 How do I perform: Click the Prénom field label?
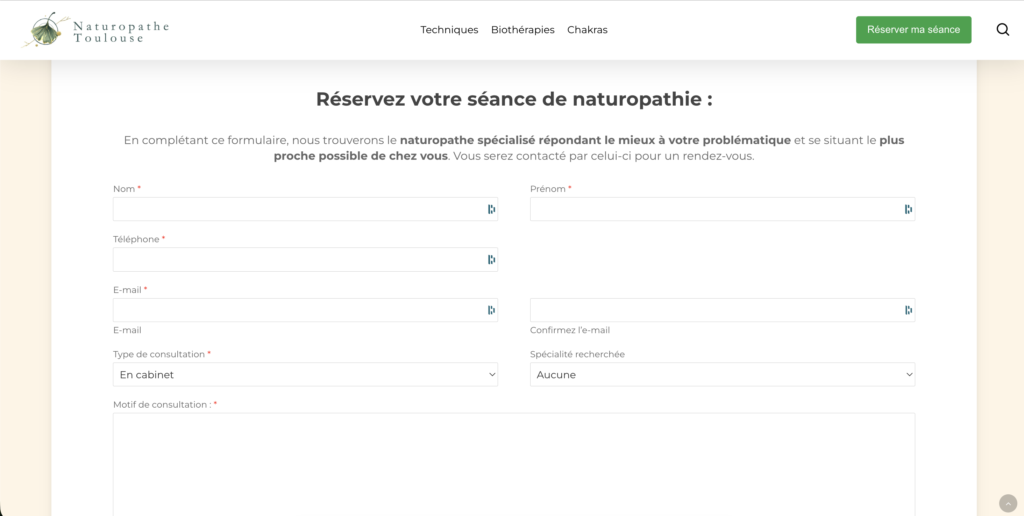551,189
